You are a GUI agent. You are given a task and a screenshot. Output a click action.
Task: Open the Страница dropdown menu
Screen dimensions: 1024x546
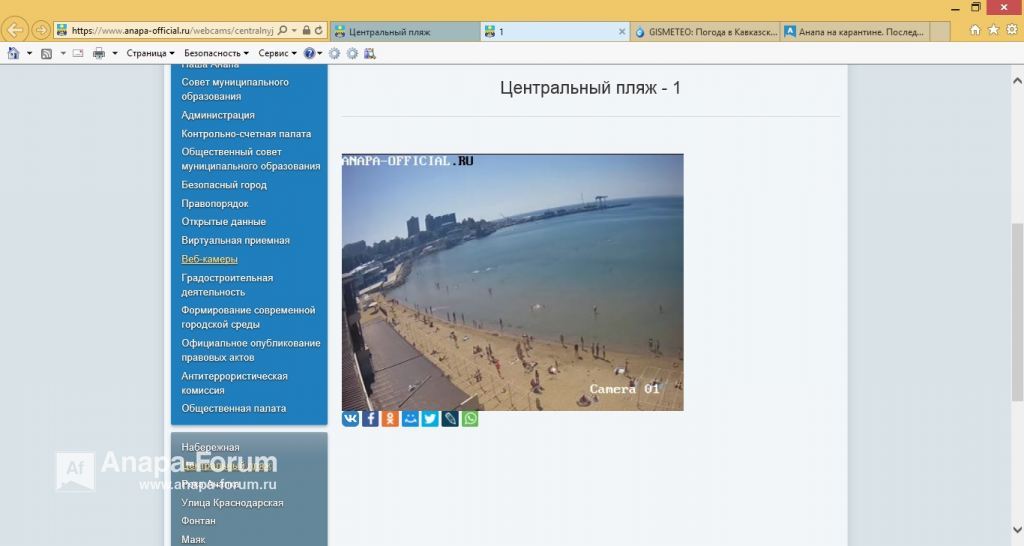tap(150, 54)
